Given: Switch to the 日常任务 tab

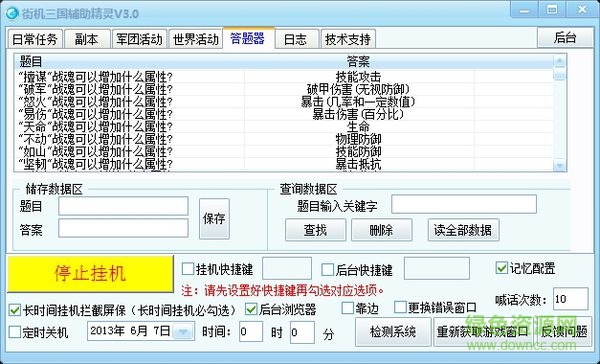Looking at the screenshot, I should [35, 39].
